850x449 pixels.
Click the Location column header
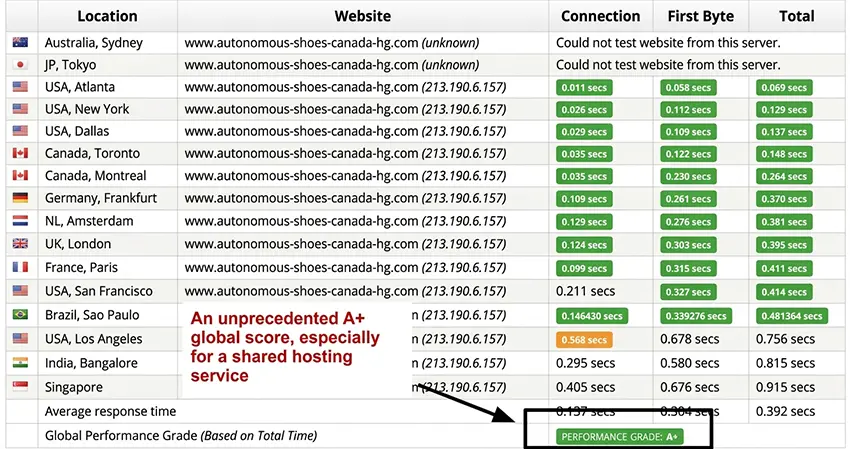pyautogui.click(x=107, y=16)
